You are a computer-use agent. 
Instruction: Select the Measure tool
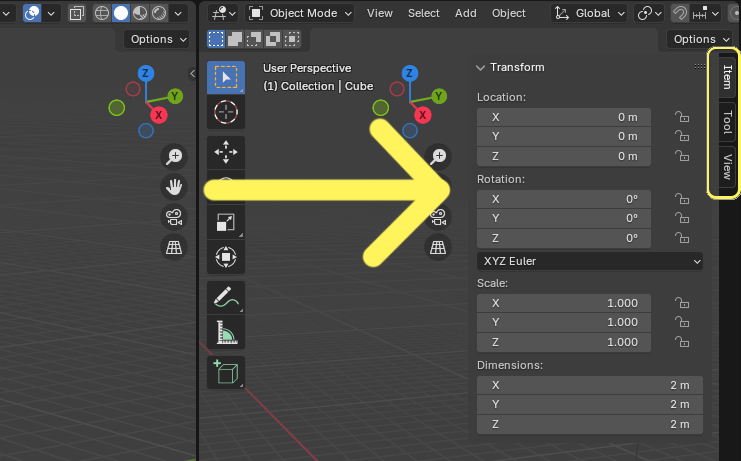click(x=226, y=333)
